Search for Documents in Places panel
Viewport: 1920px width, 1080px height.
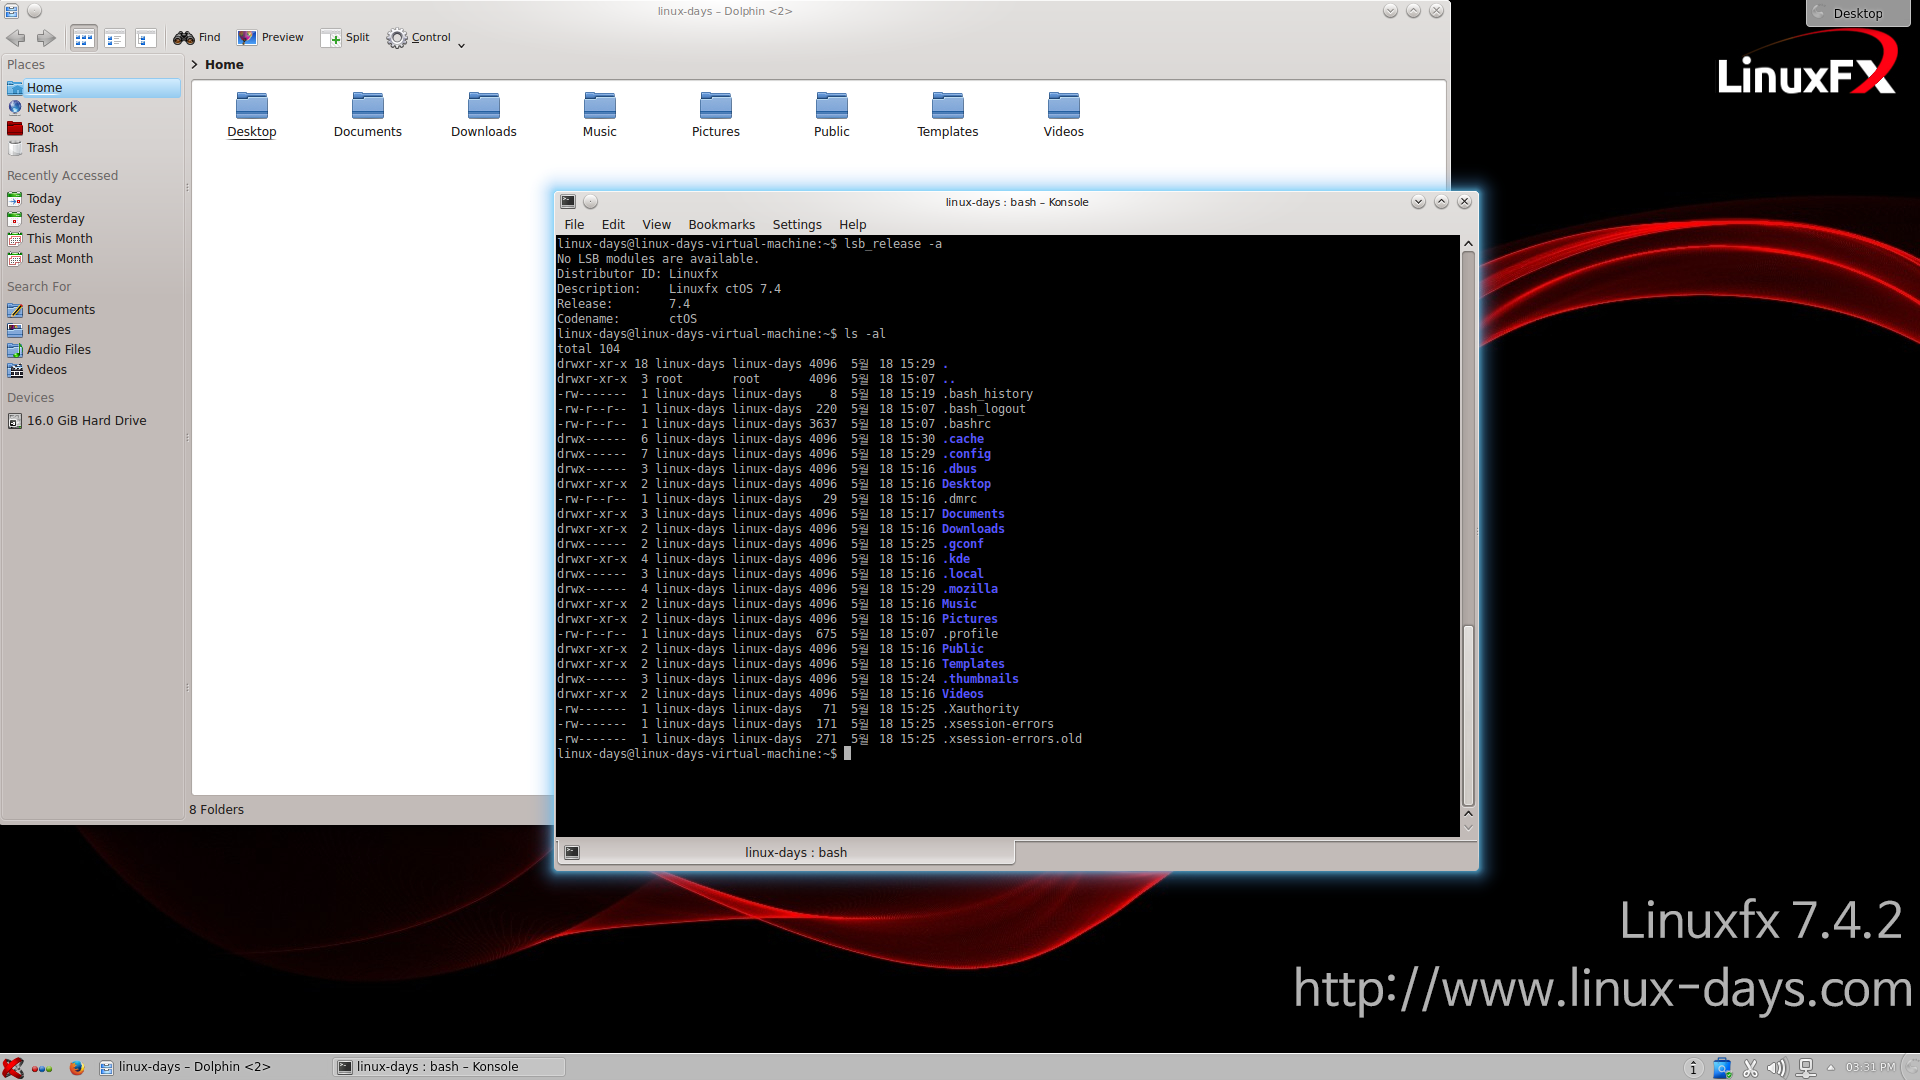click(92, 310)
